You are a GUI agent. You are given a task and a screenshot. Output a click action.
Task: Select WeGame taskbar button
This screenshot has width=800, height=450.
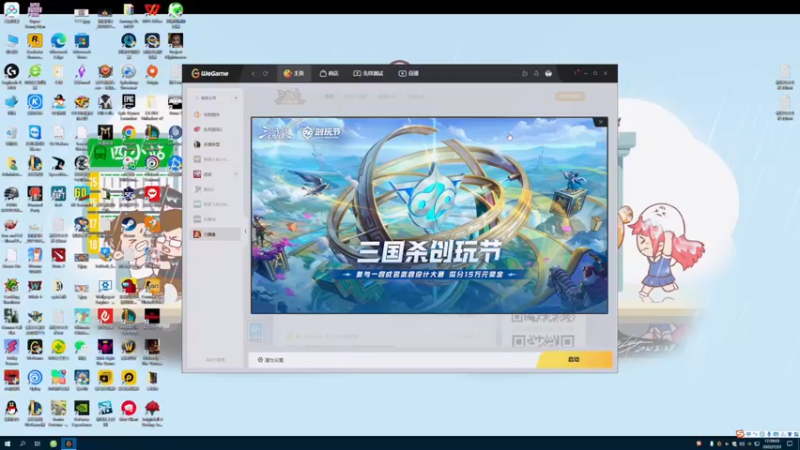[x=68, y=443]
